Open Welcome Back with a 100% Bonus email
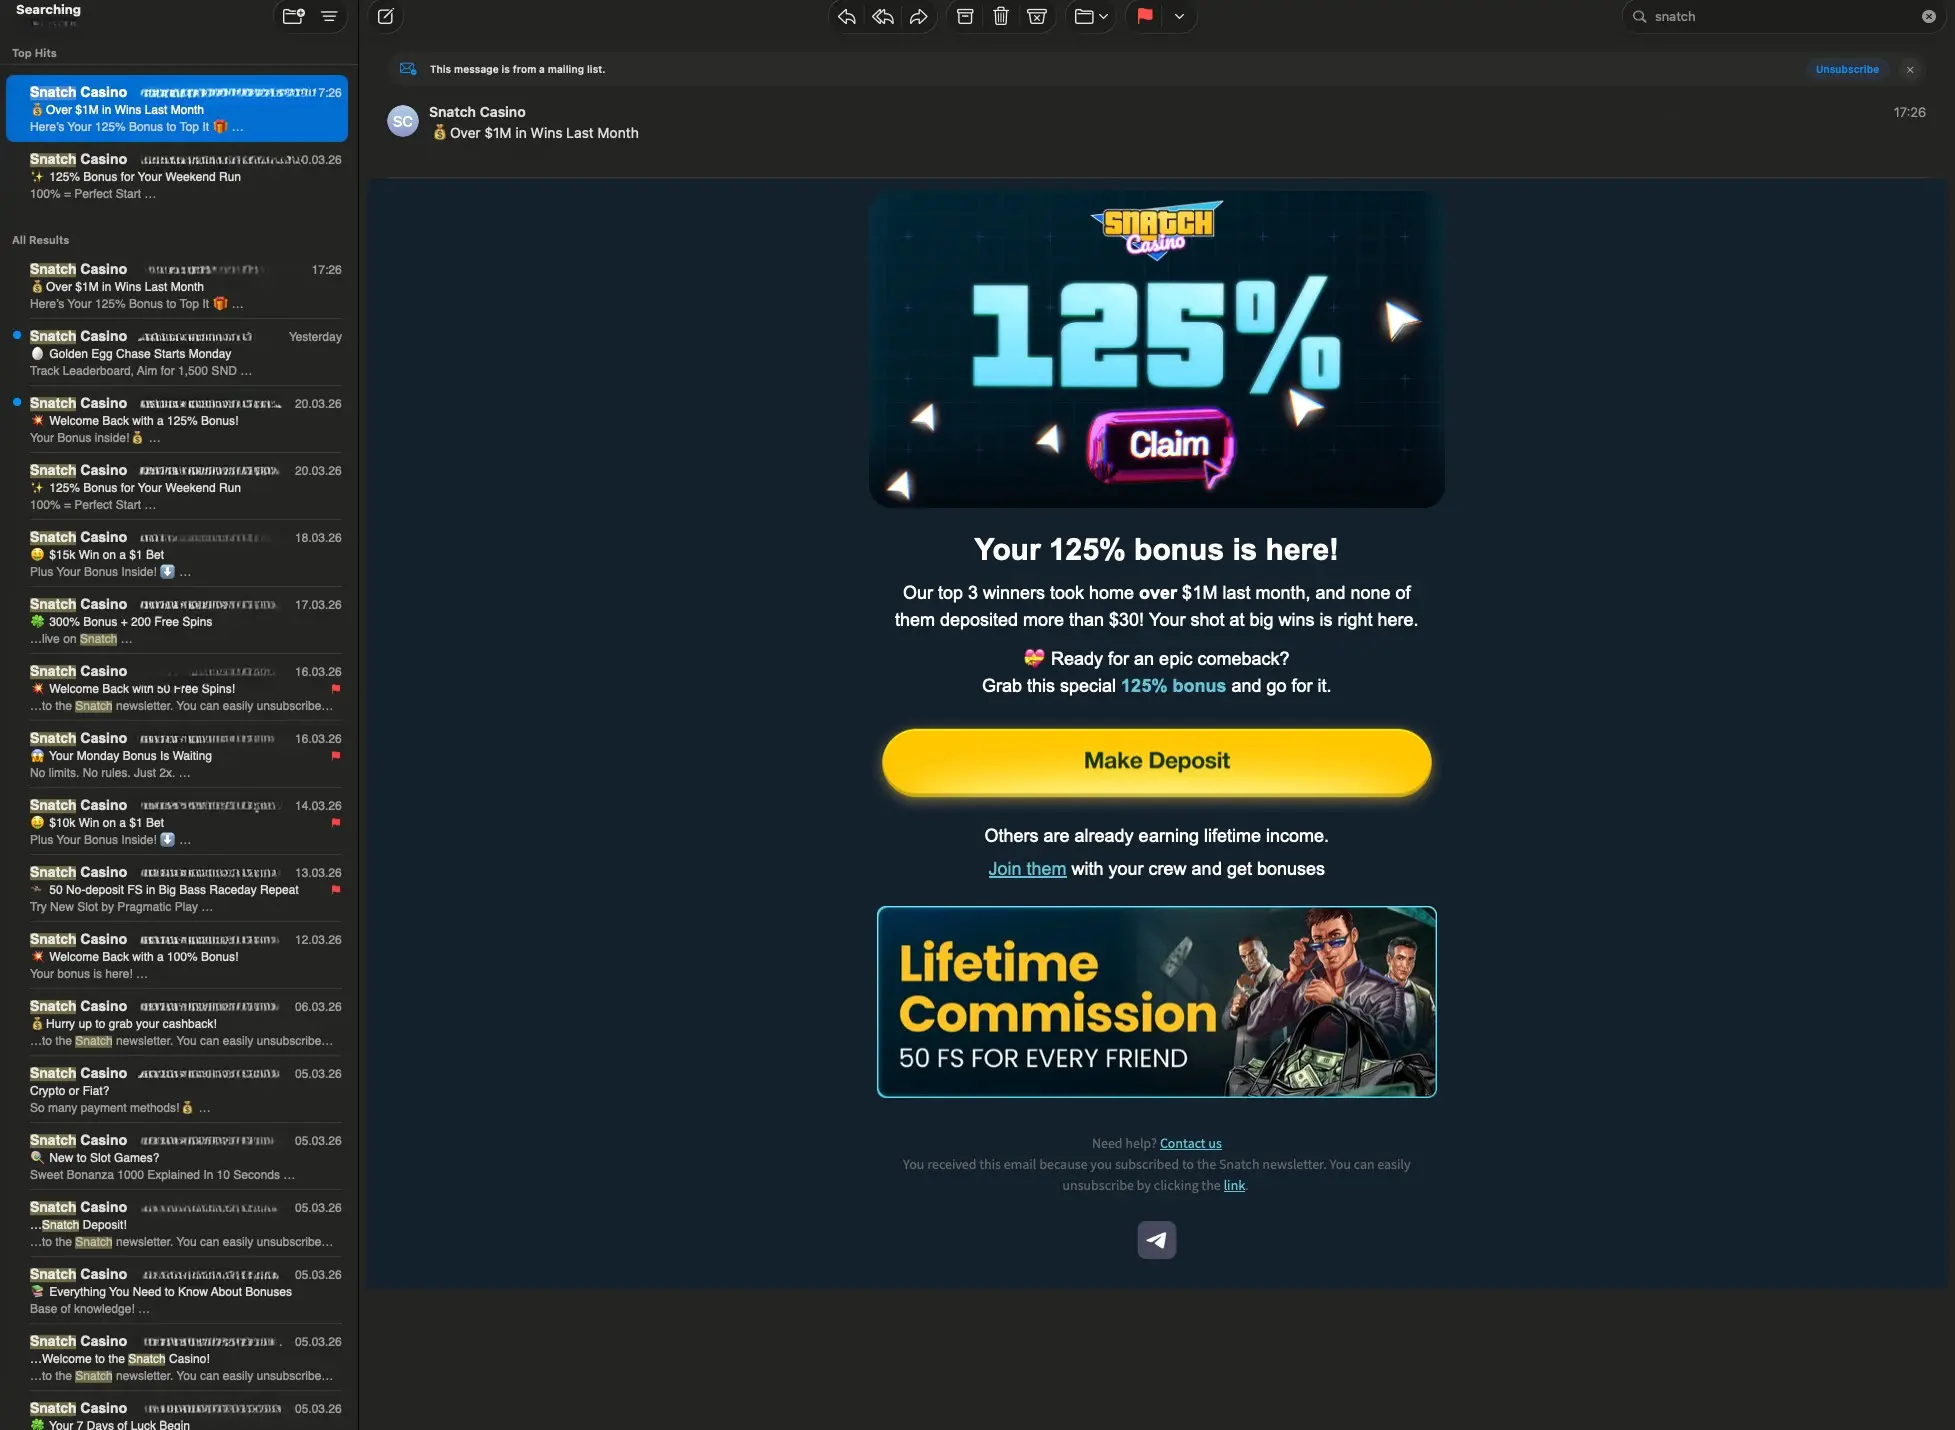This screenshot has height=1430, width=1955. pyautogui.click(x=178, y=956)
